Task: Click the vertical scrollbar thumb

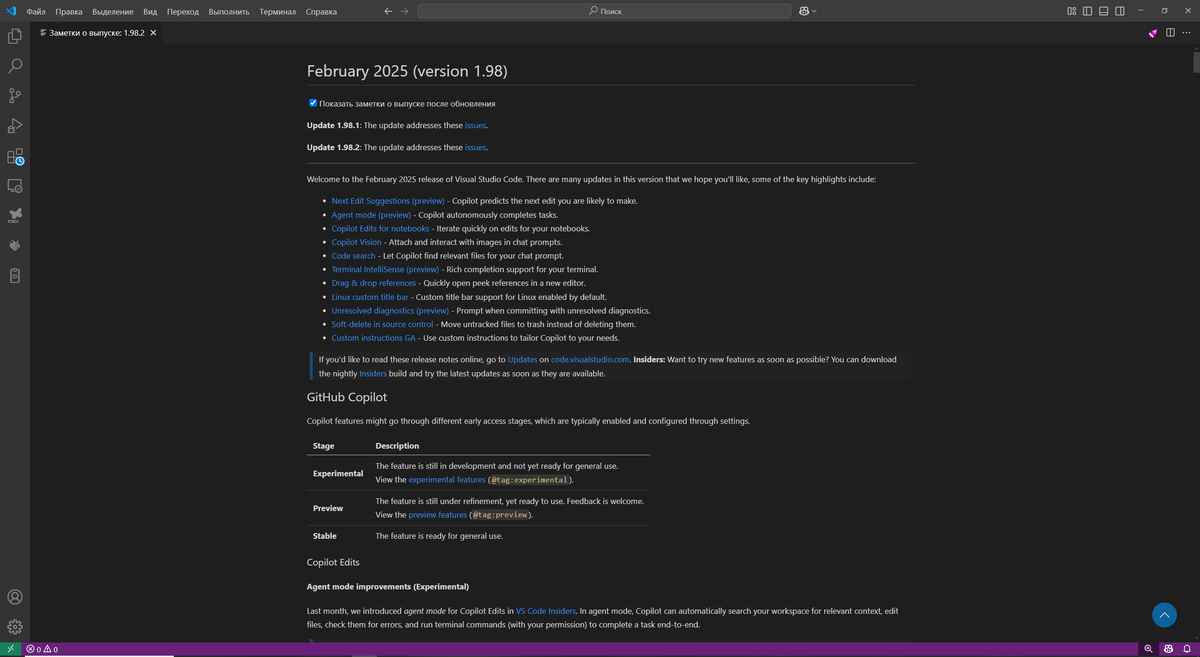Action: [1195, 61]
